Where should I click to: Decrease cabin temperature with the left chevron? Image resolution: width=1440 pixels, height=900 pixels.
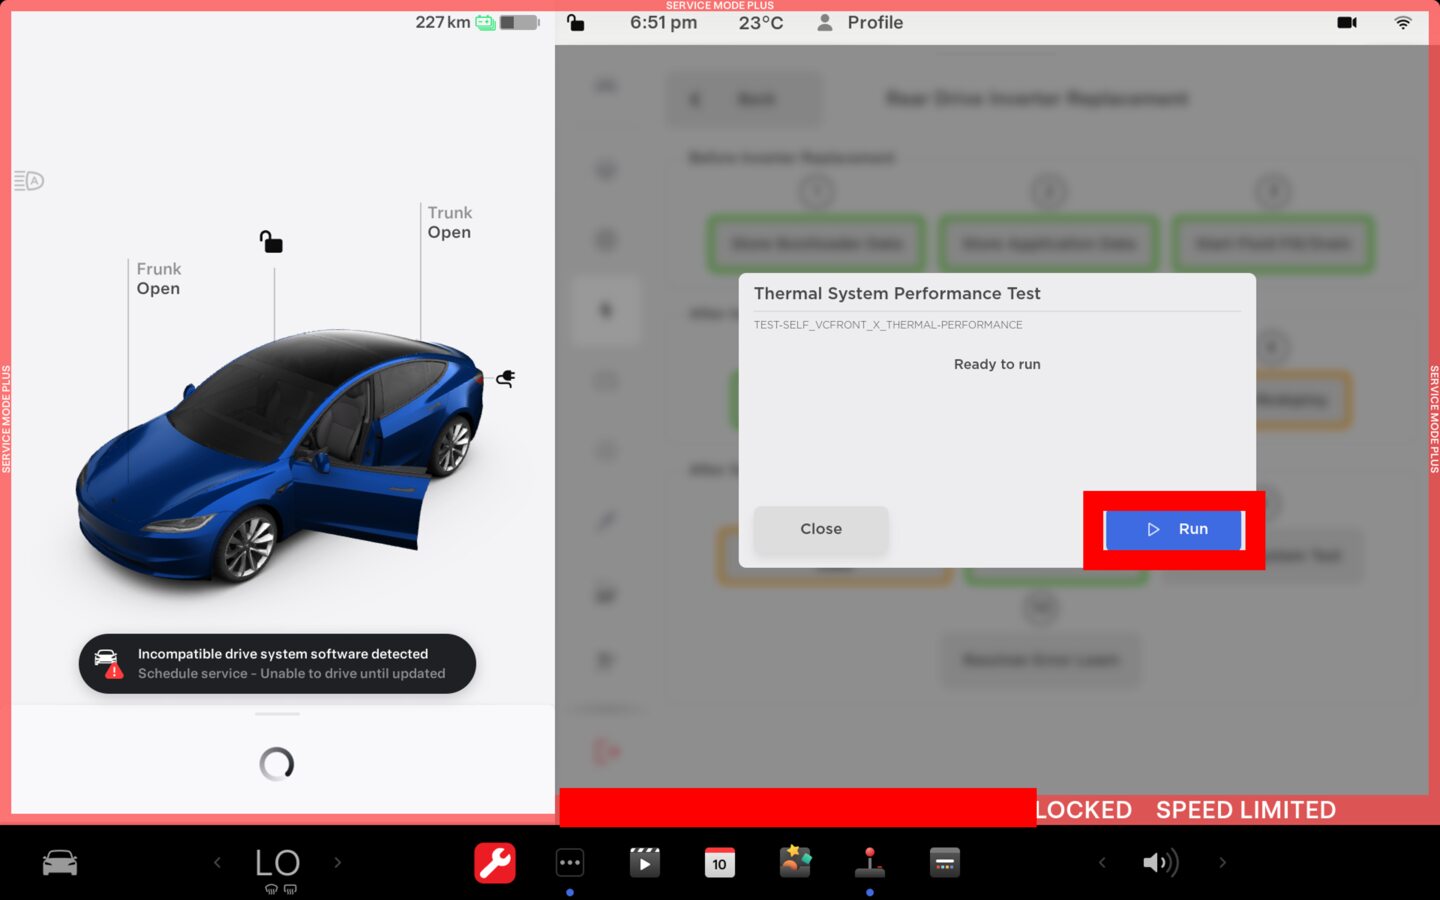point(217,862)
